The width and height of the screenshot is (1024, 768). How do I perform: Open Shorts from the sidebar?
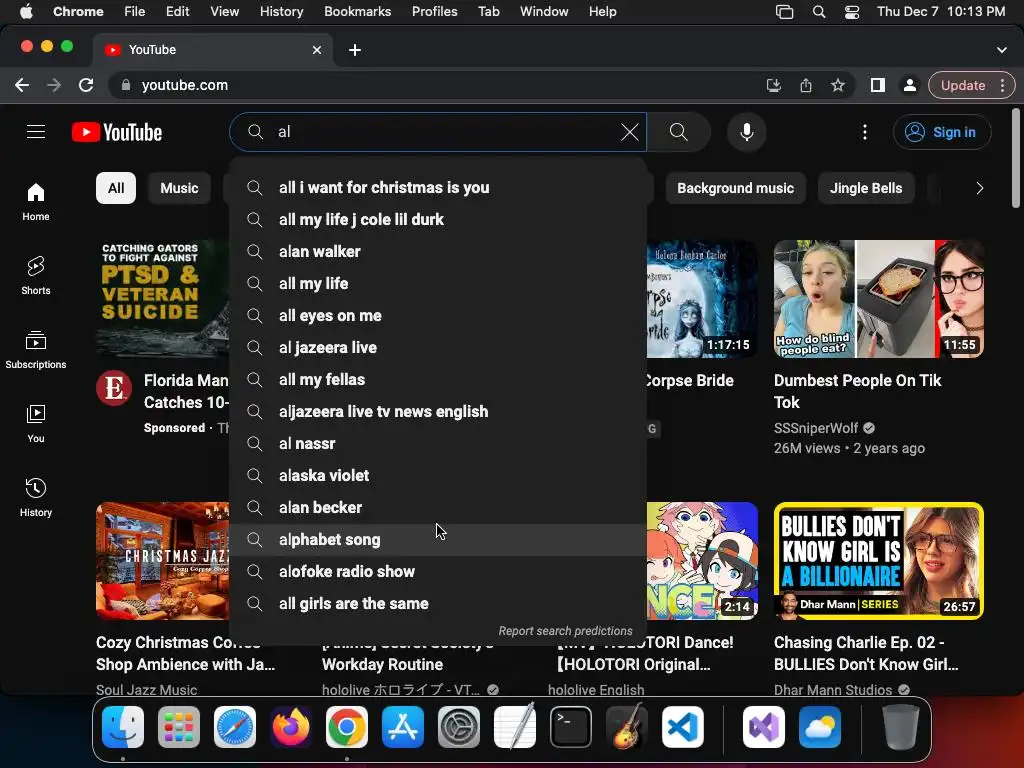36,276
